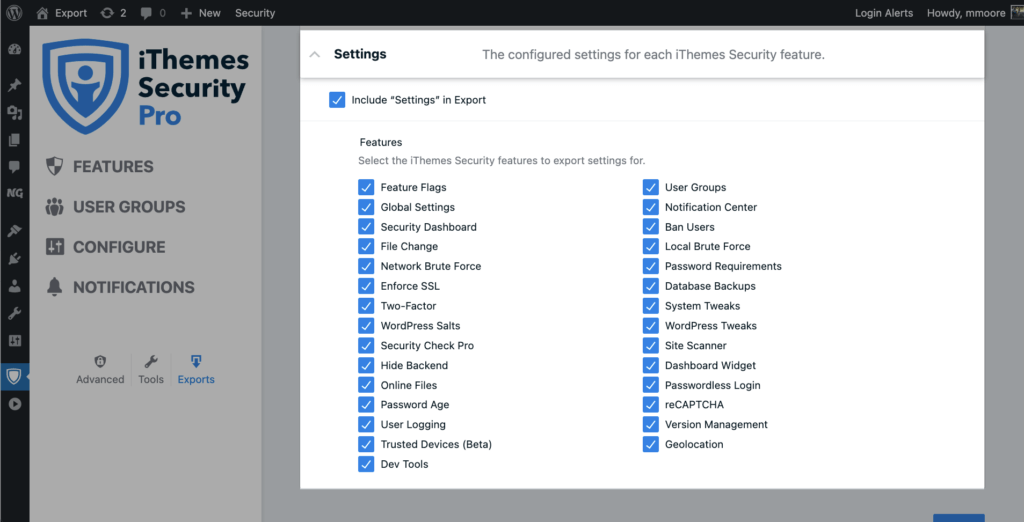Toggle Password Requirements checkbox

650,267
